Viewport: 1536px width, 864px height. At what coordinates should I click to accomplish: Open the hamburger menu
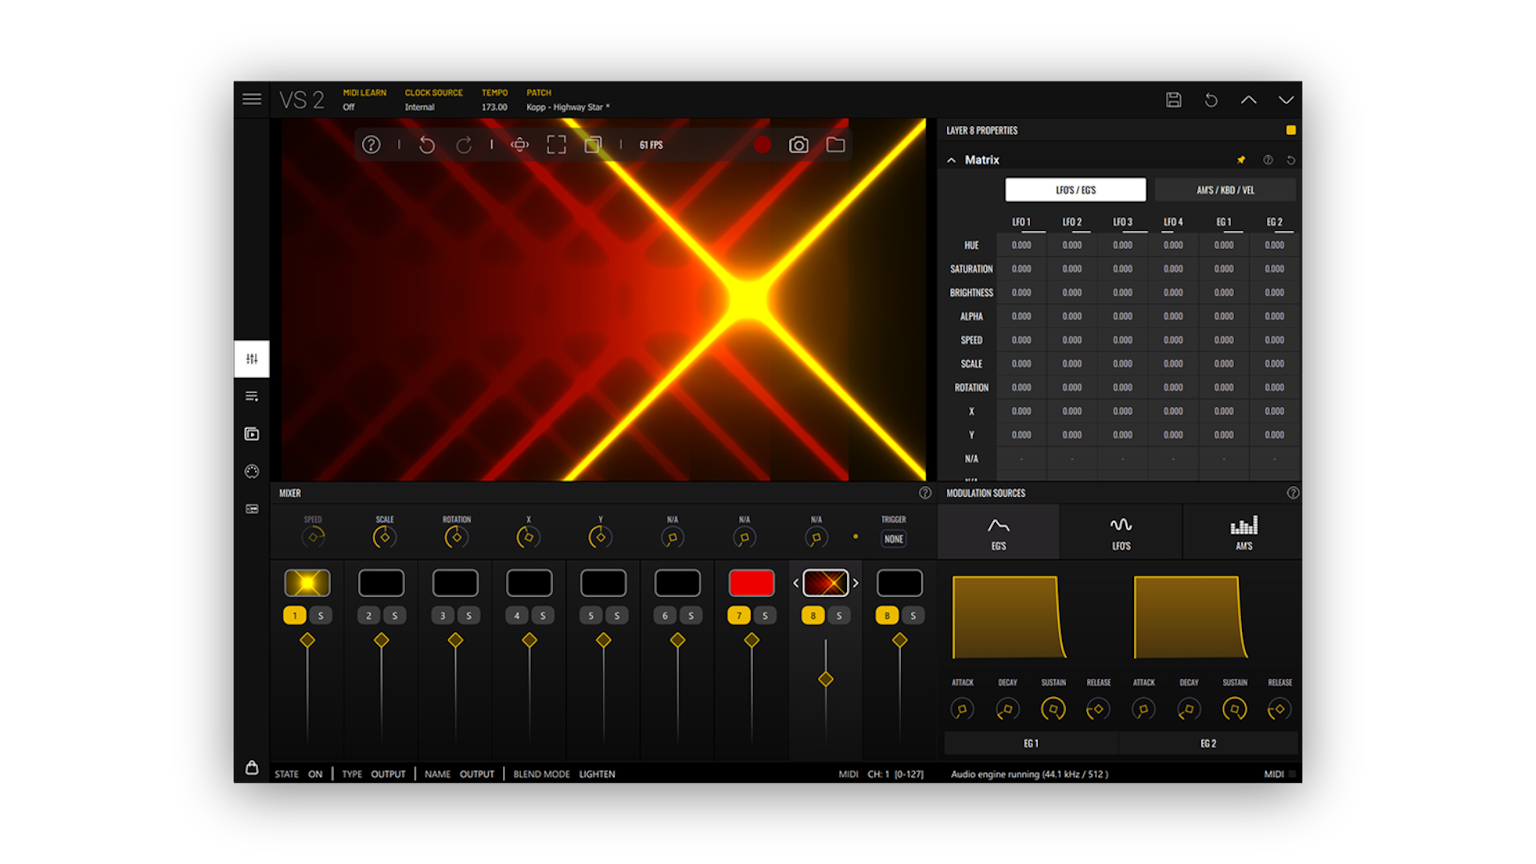coord(252,99)
